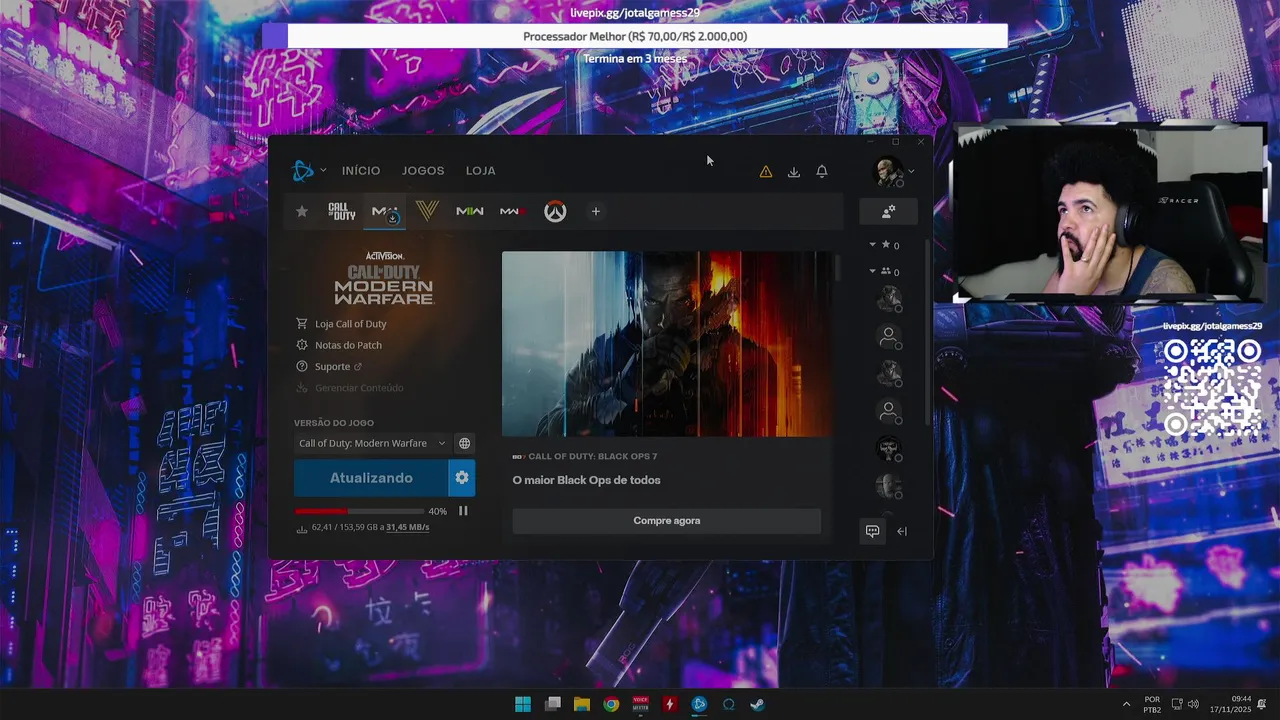Click the news panel scrollbar
The height and width of the screenshot is (720, 1280).
coord(838,268)
